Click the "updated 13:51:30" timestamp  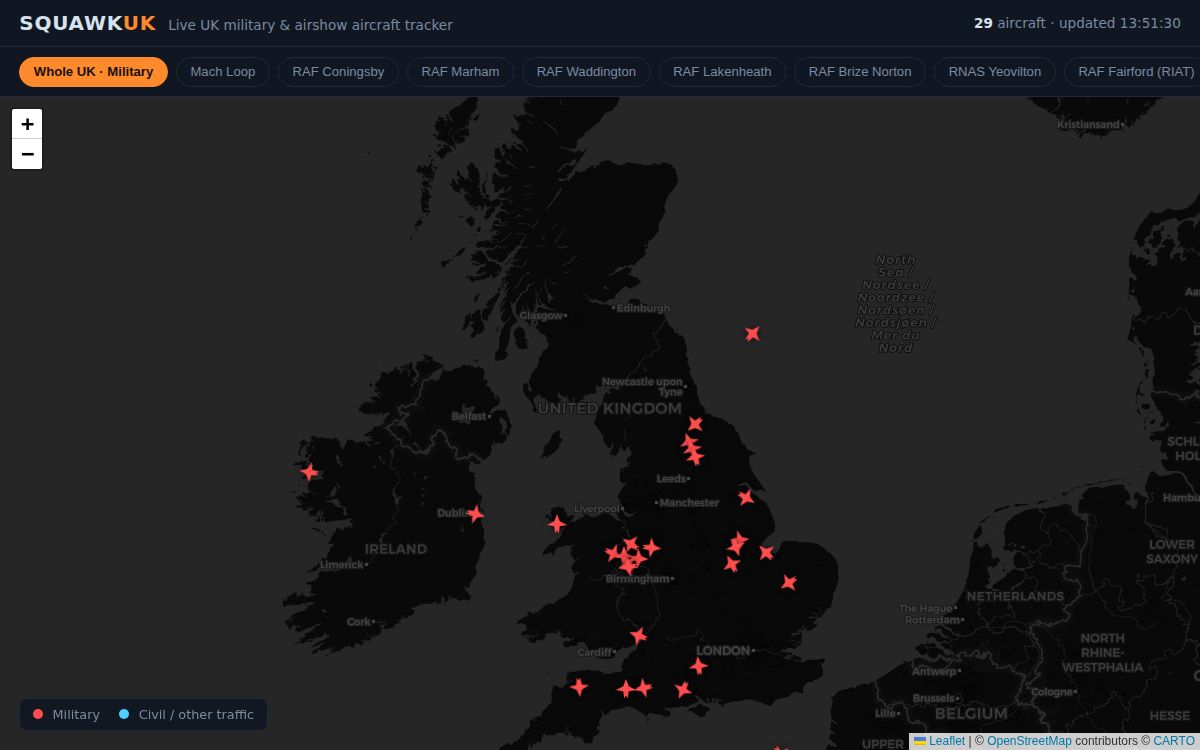1120,23
